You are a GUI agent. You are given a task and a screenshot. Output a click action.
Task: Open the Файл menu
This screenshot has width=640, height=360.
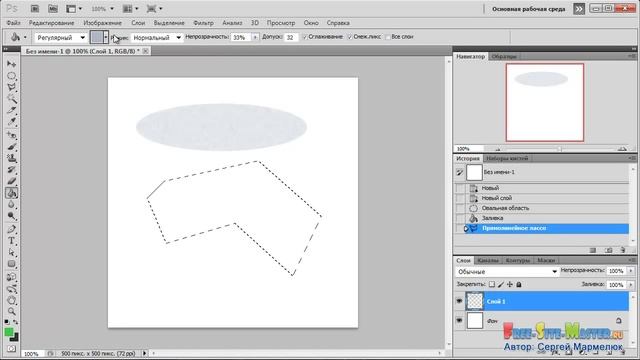(13, 23)
